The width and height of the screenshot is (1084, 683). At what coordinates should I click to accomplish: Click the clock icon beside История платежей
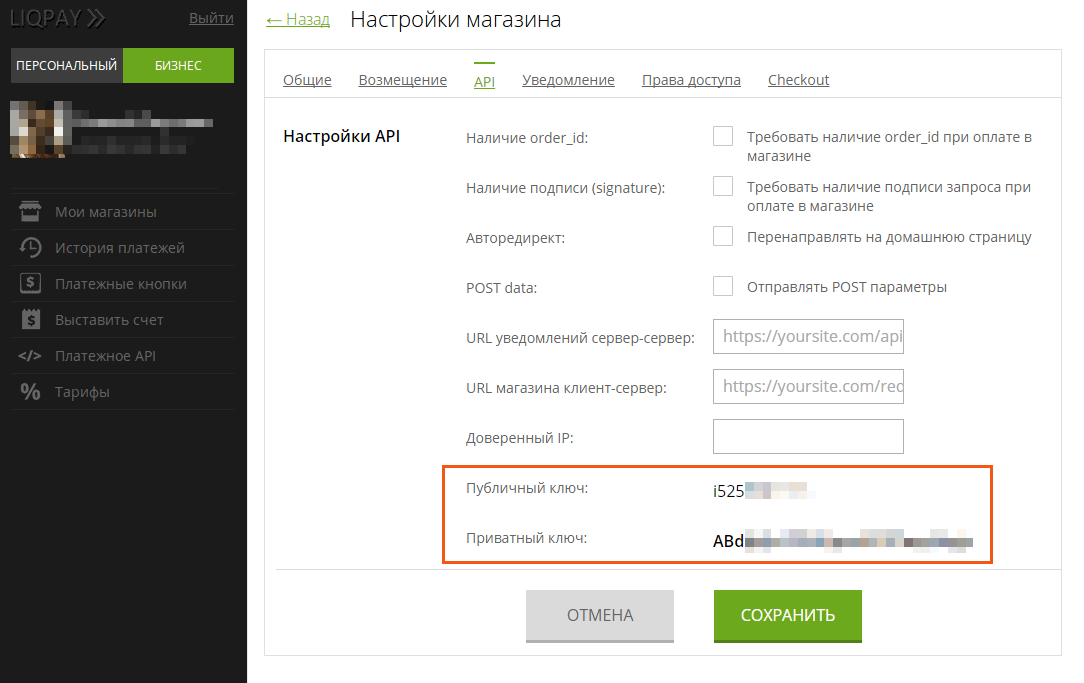(x=30, y=247)
